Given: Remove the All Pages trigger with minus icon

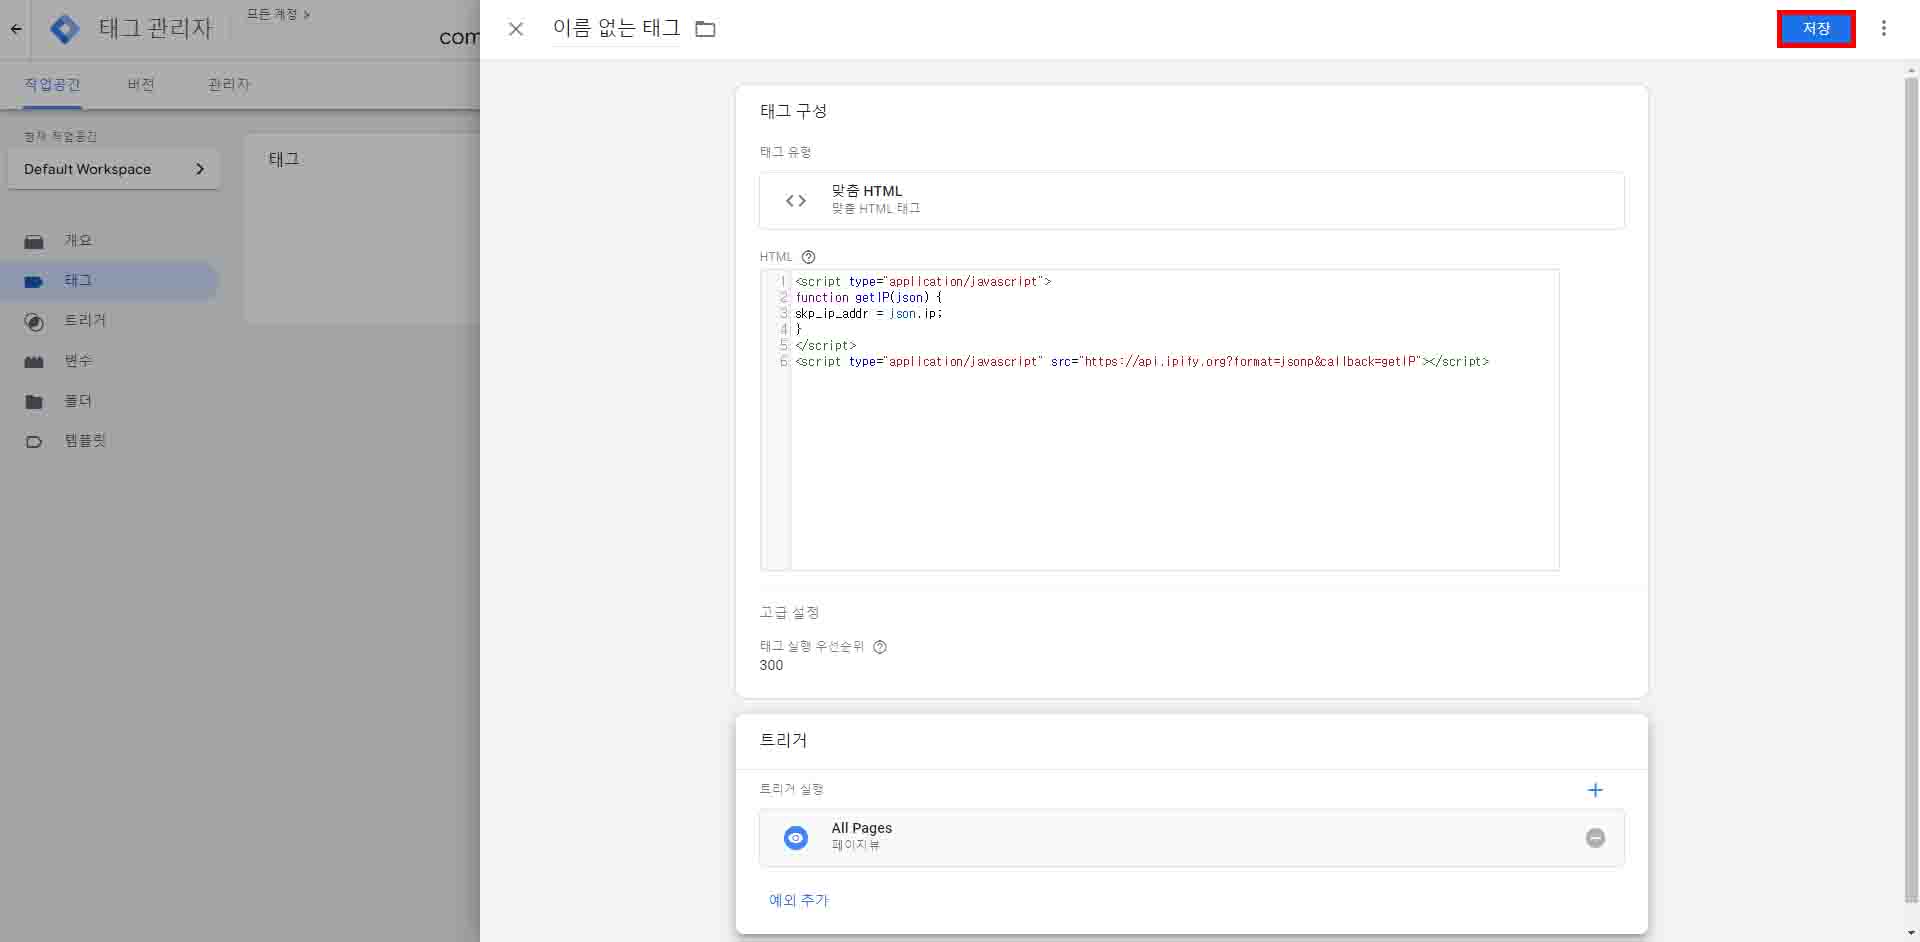Looking at the screenshot, I should 1595,838.
